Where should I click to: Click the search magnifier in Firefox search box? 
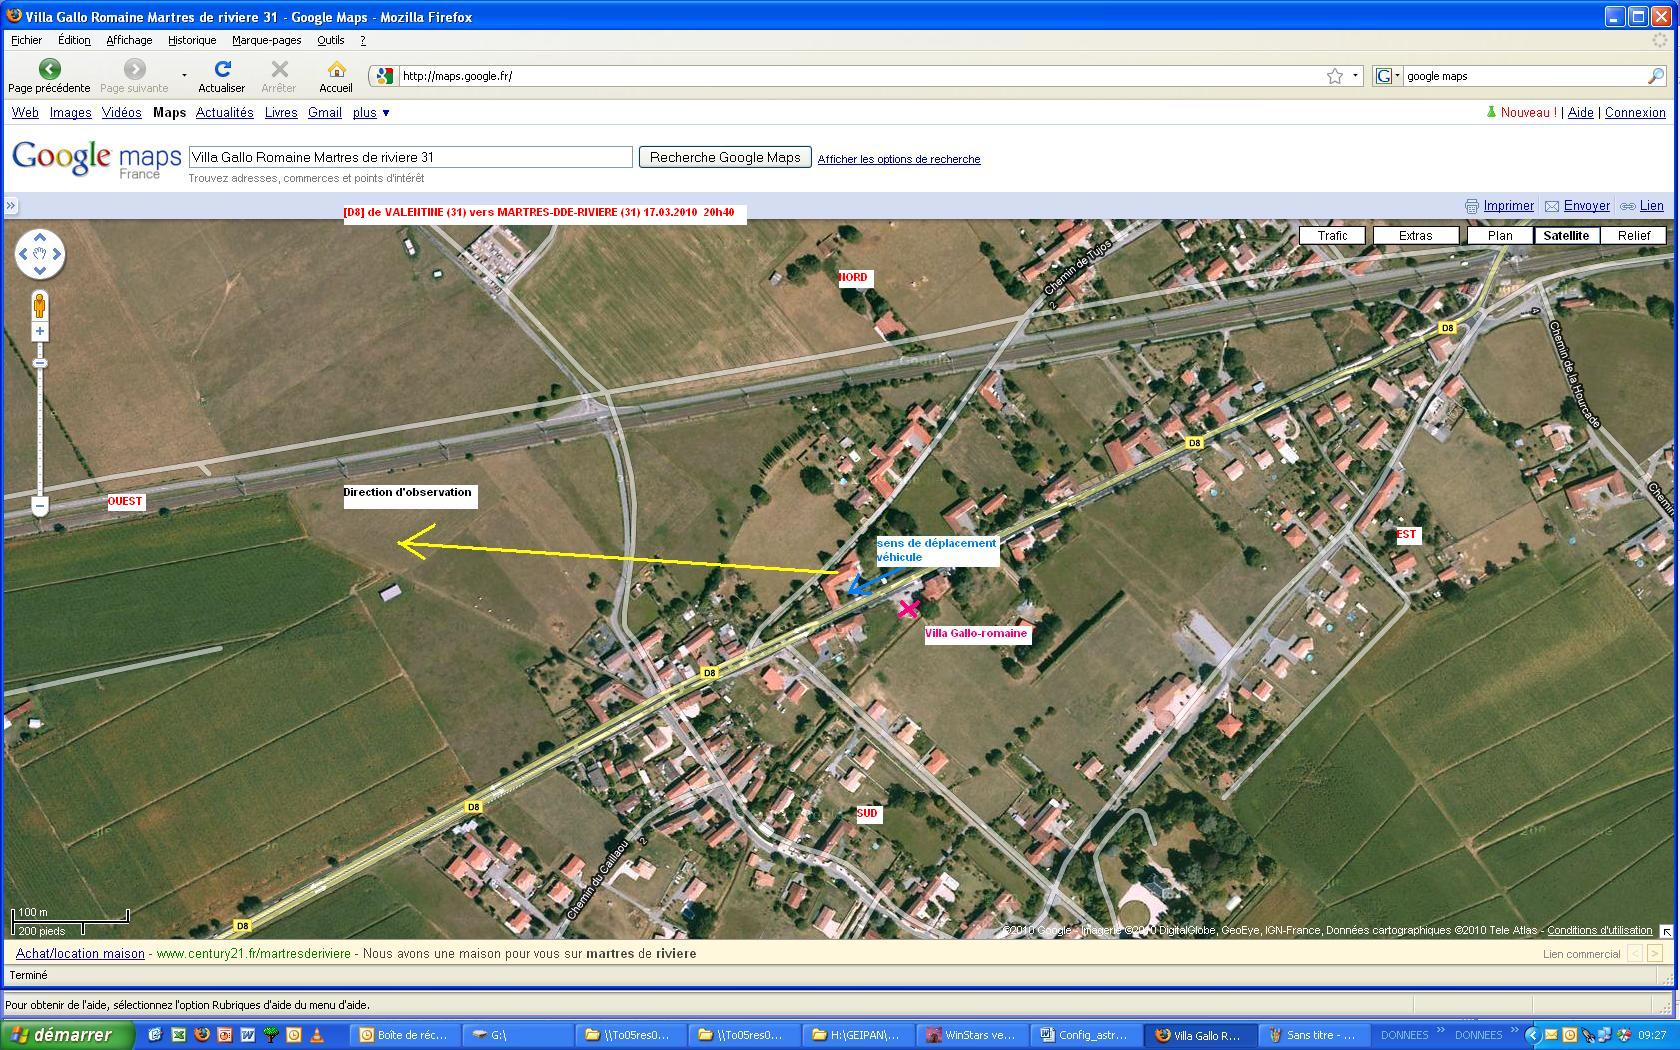(x=1655, y=76)
